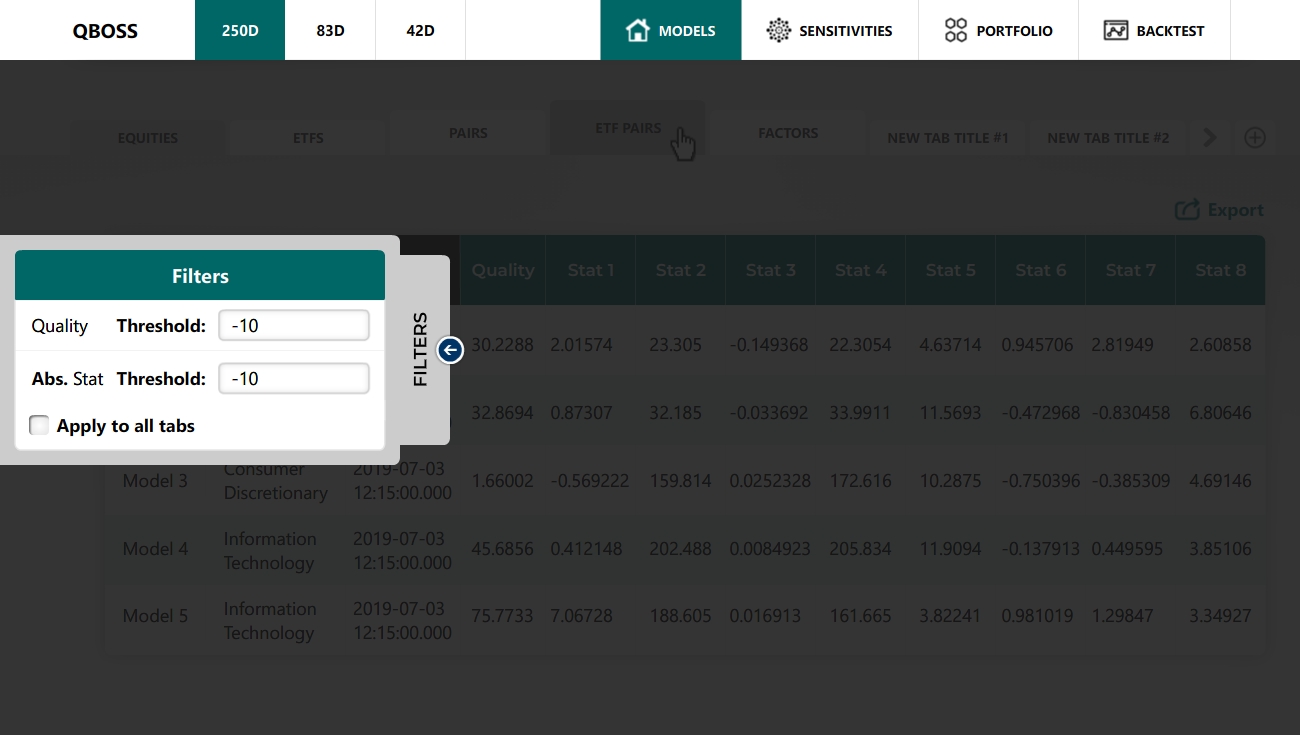The width and height of the screenshot is (1300, 735).
Task: Click the vertical FILTERS panel handle
Action: (x=421, y=350)
